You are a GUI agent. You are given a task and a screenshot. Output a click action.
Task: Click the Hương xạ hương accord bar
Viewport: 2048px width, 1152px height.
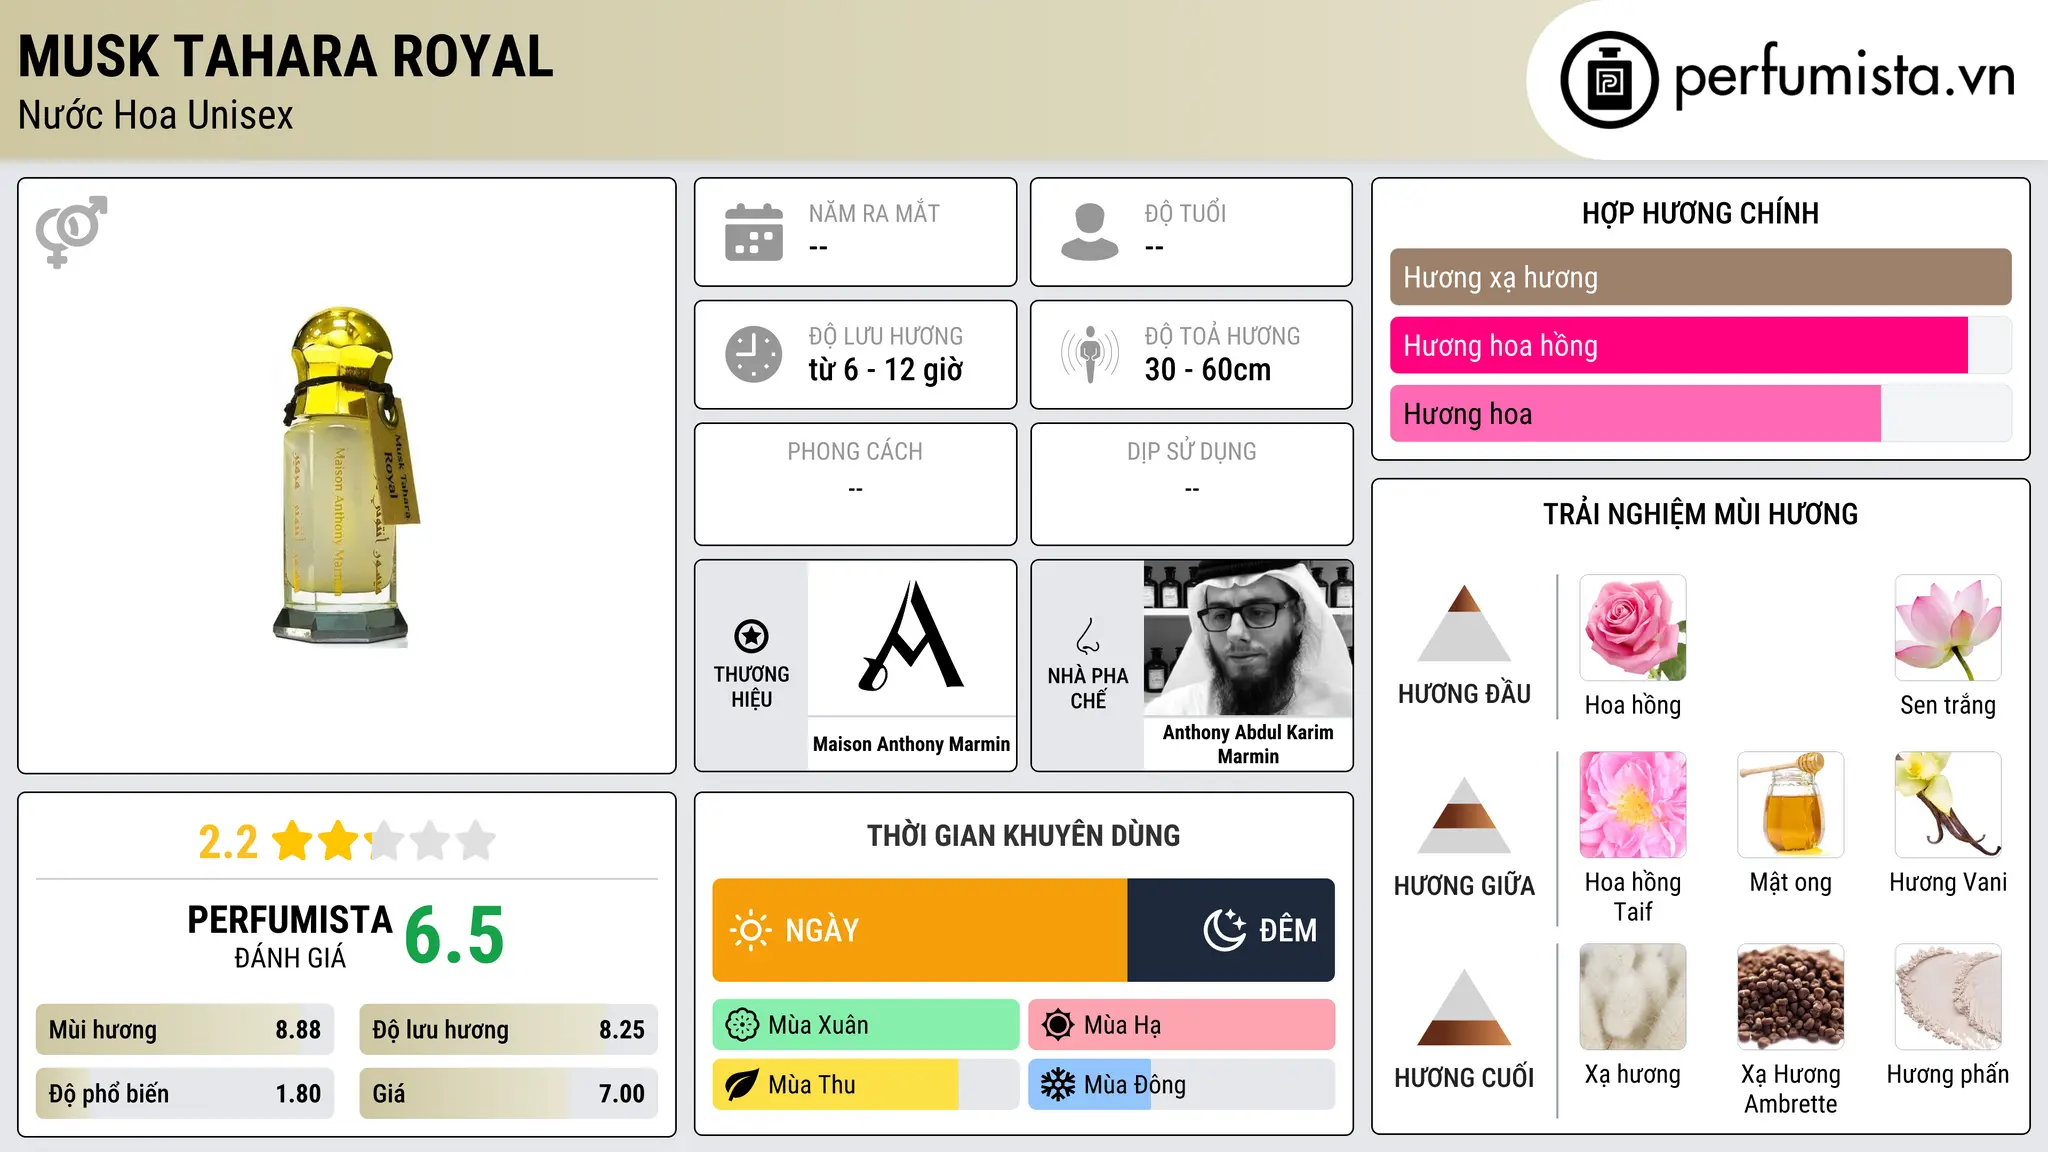[1700, 277]
